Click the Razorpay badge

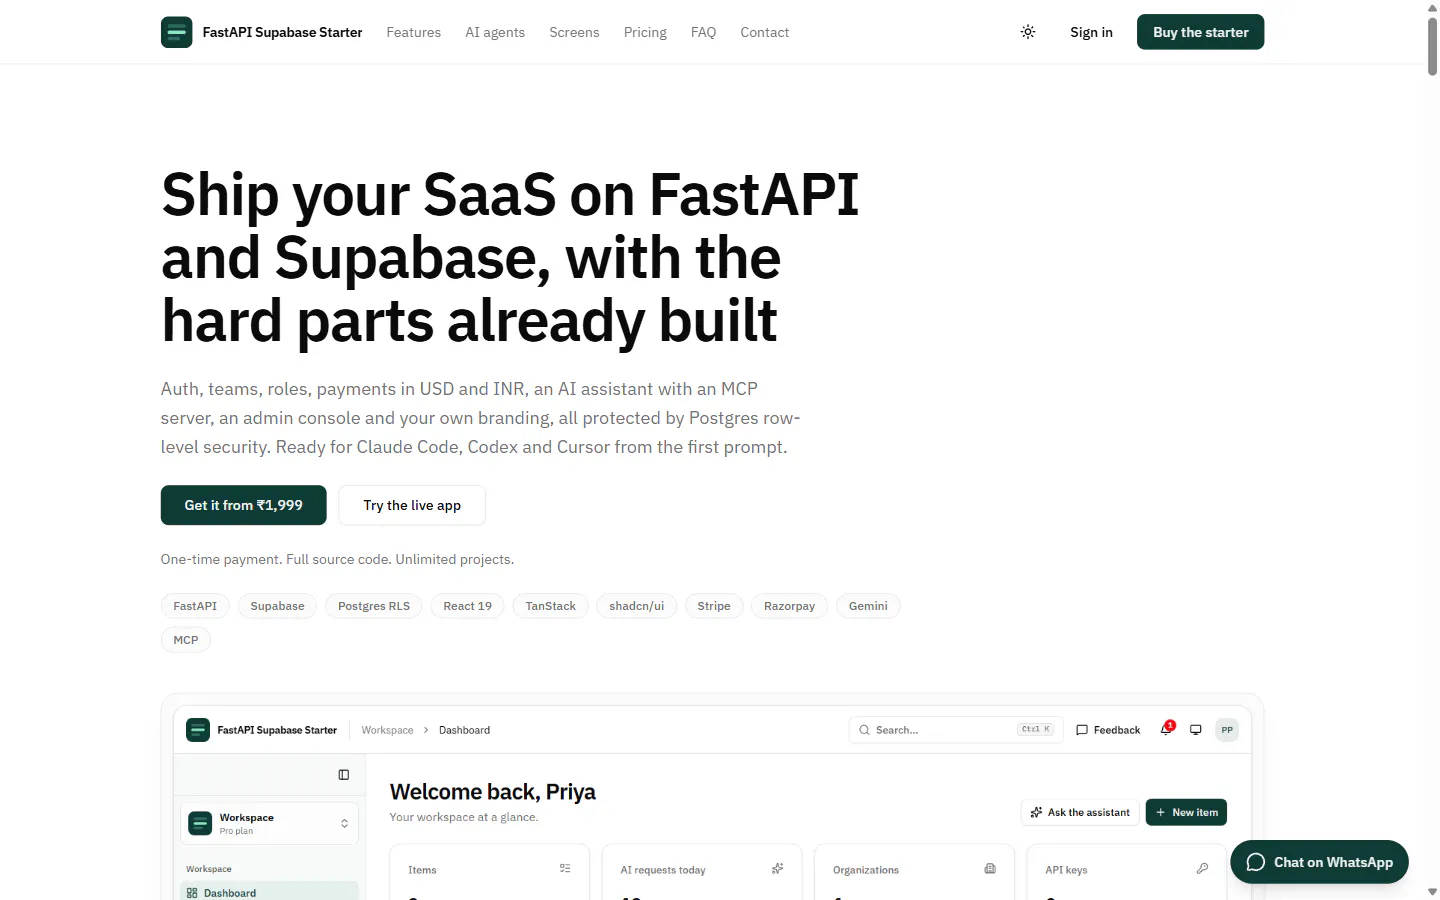pyautogui.click(x=790, y=606)
